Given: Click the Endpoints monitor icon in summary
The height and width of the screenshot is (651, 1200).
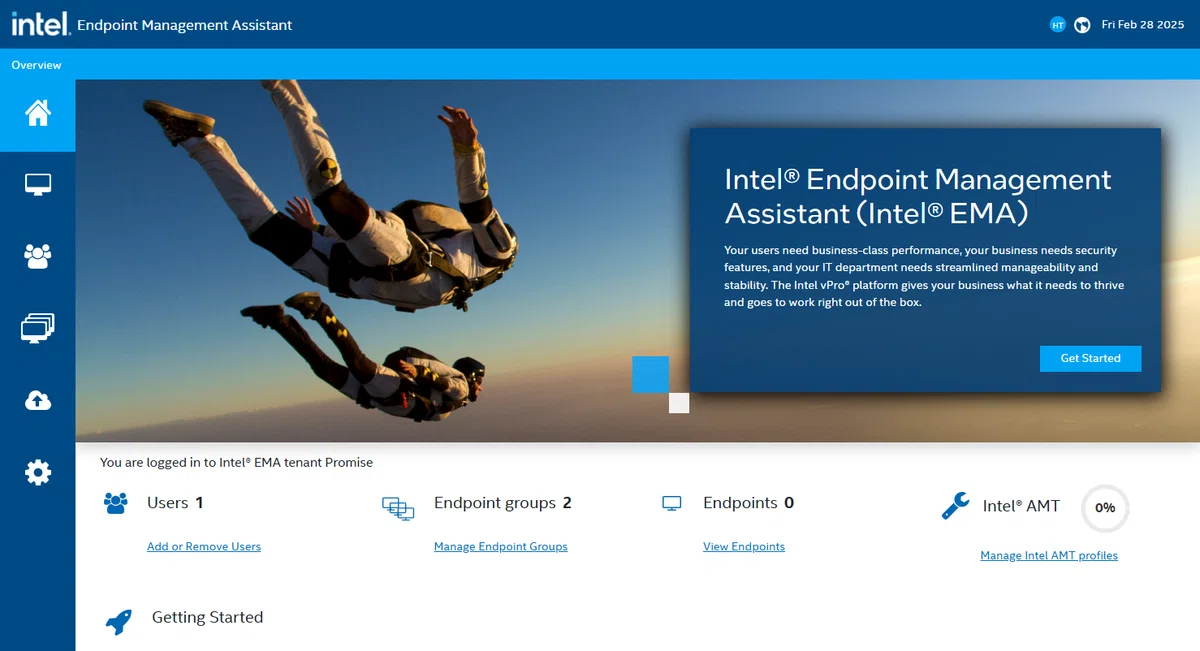Looking at the screenshot, I should tap(672, 504).
